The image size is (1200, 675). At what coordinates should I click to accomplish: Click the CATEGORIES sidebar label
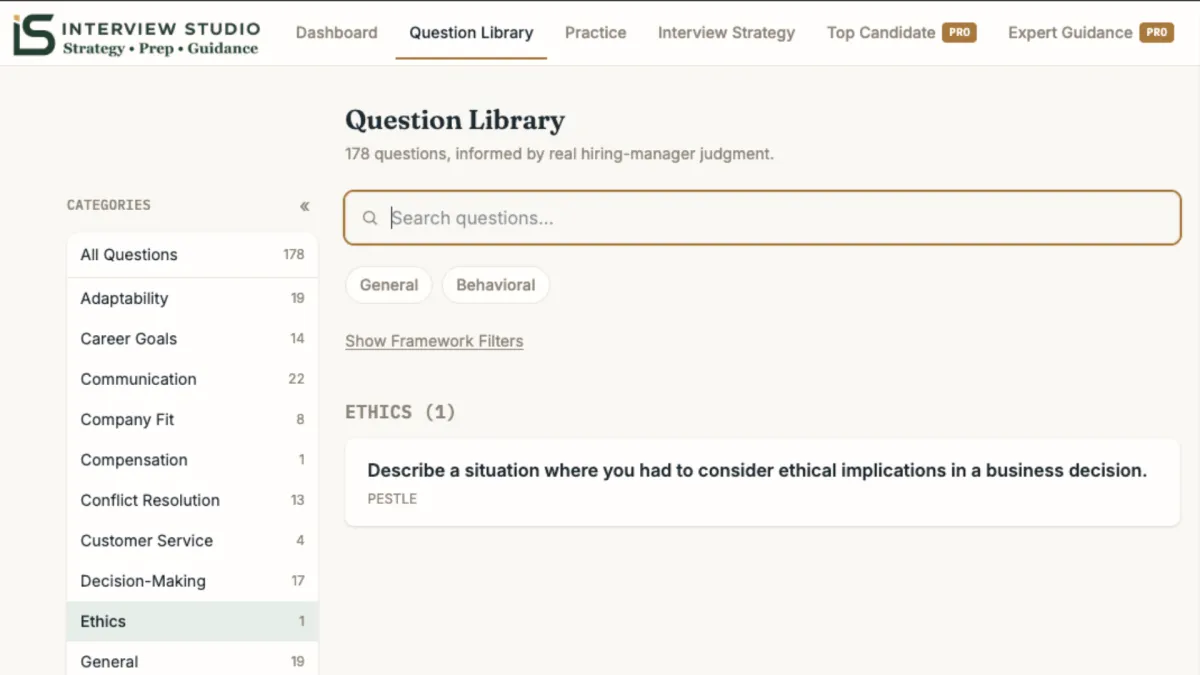point(109,205)
